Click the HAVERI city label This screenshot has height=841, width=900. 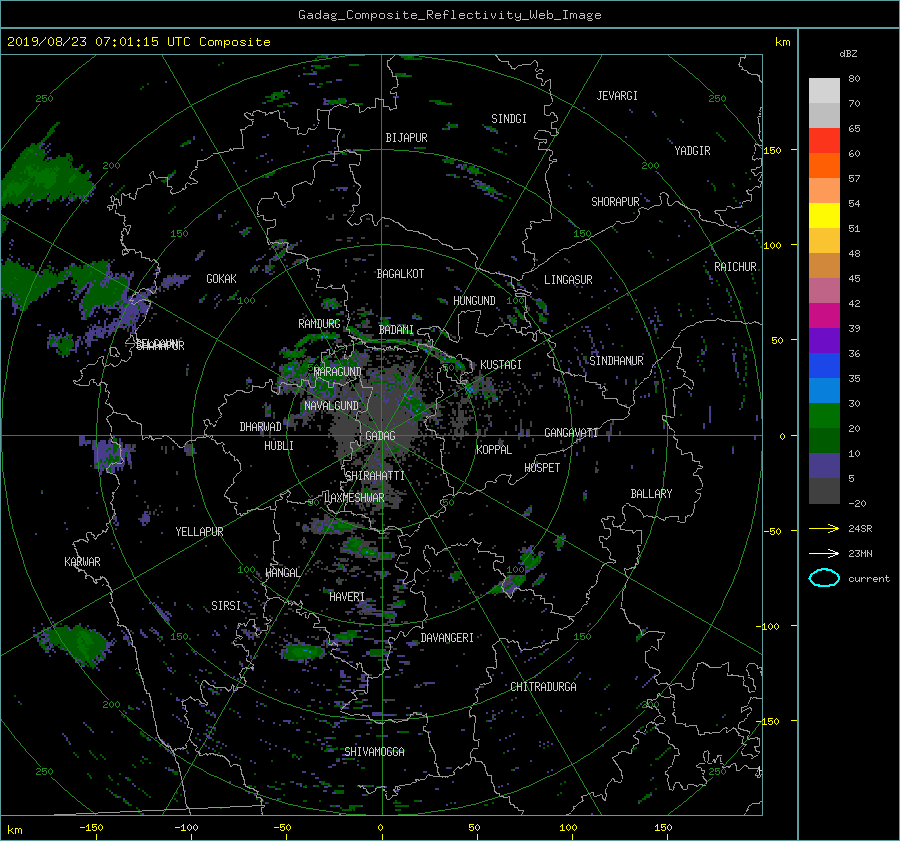point(347,597)
